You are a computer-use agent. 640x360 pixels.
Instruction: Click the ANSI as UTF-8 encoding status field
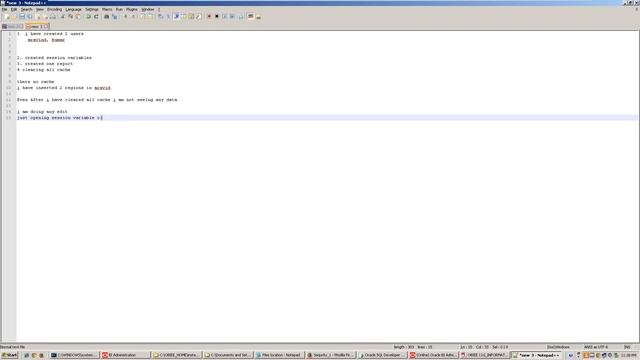(596, 347)
